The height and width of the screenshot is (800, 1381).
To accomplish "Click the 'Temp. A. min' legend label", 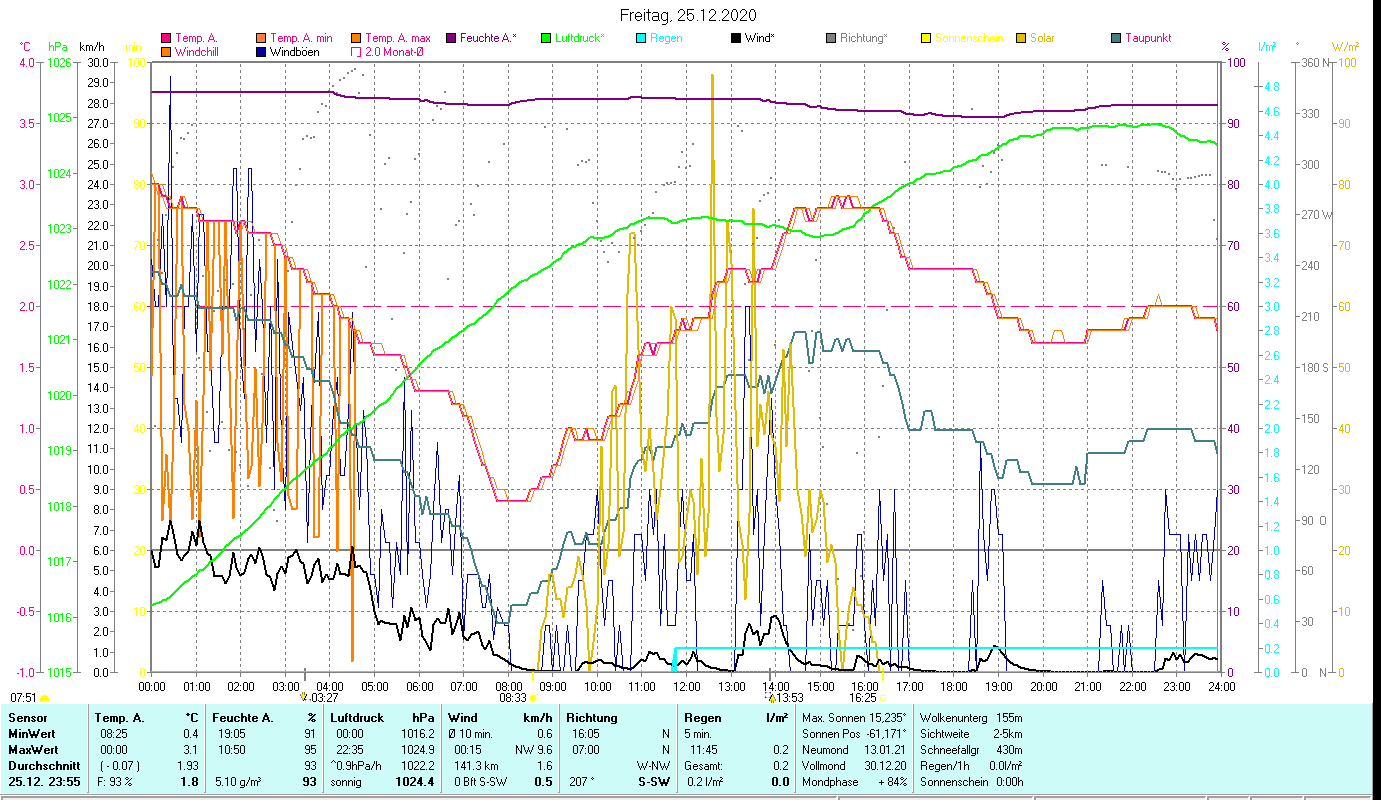I will pos(303,39).
